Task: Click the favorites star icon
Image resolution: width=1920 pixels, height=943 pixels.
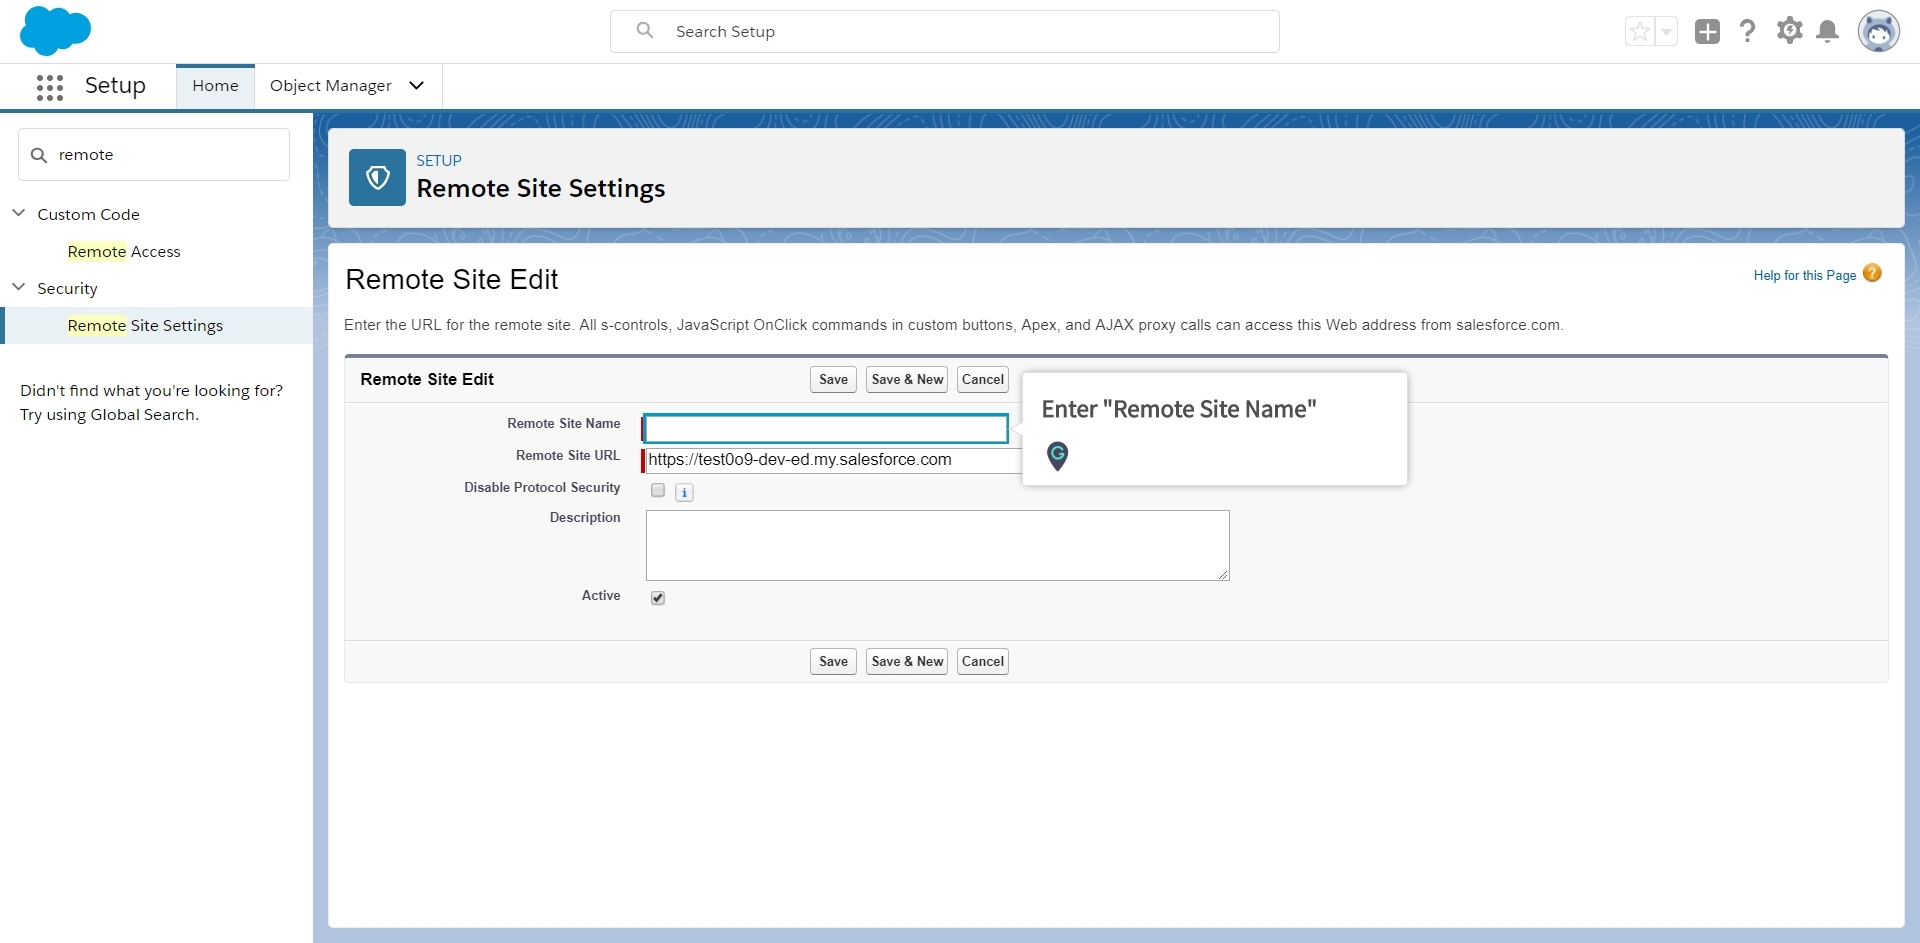Action: click(1640, 32)
